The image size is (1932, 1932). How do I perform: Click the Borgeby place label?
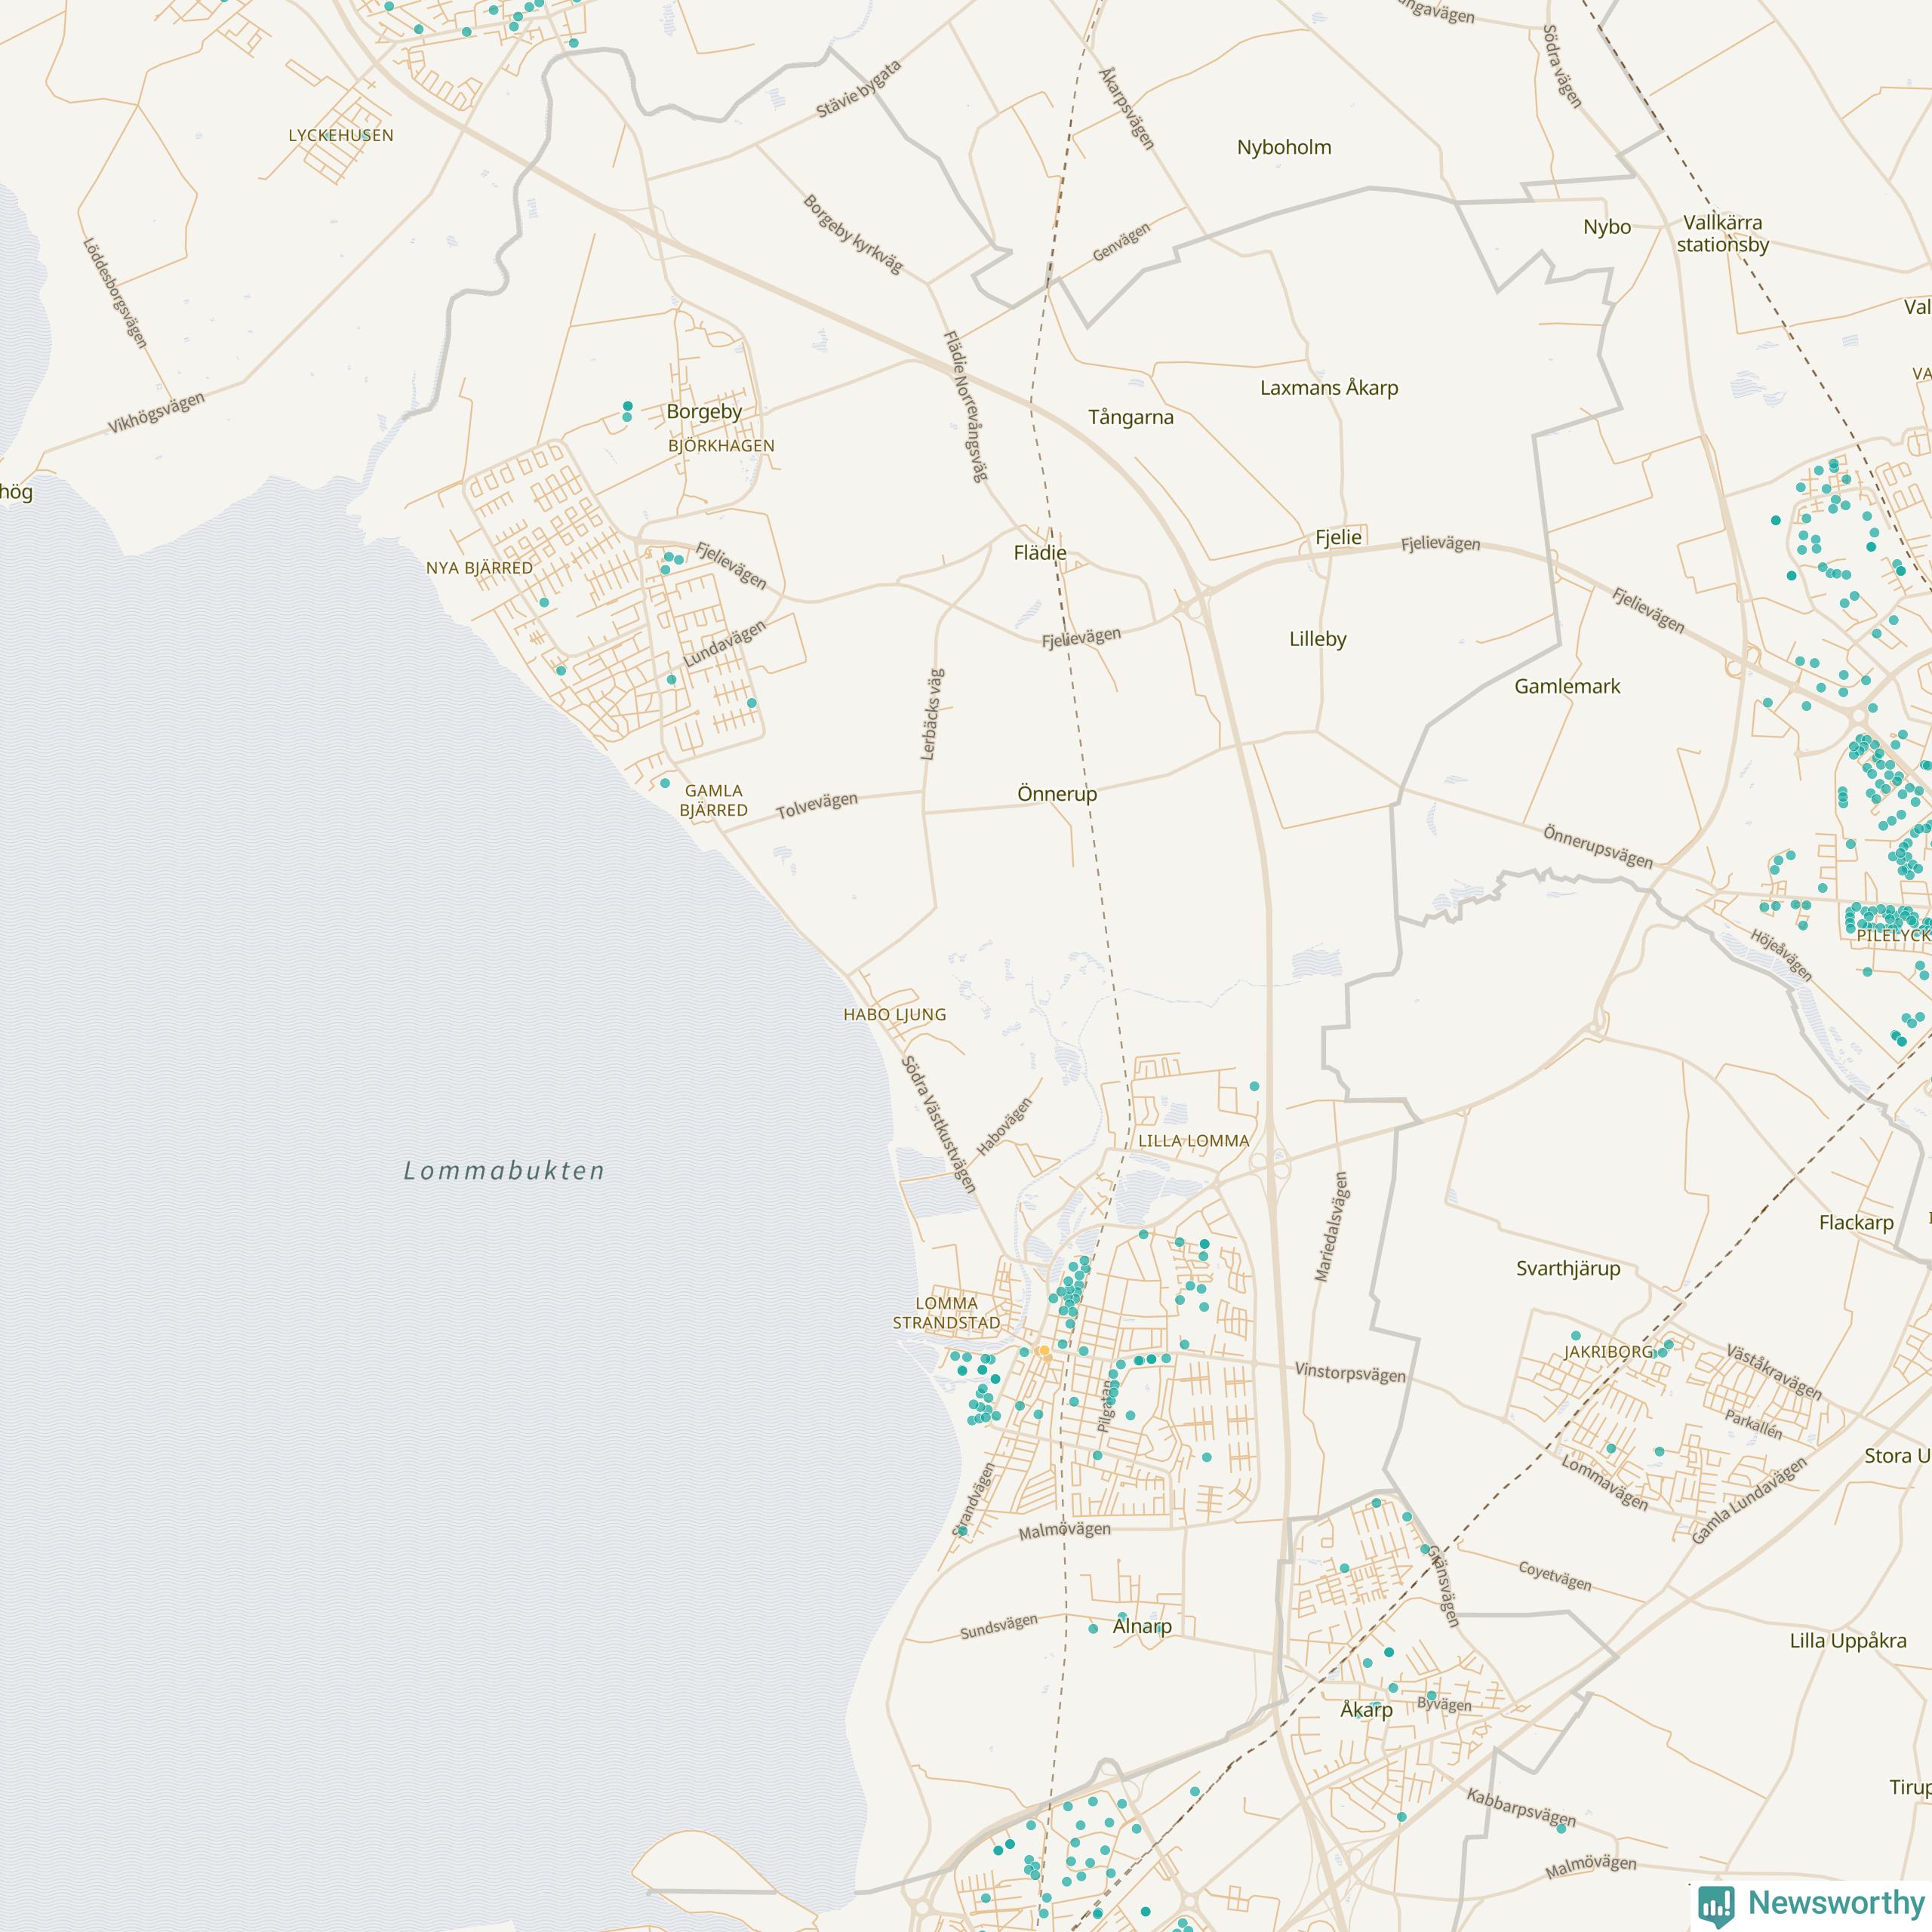[704, 412]
